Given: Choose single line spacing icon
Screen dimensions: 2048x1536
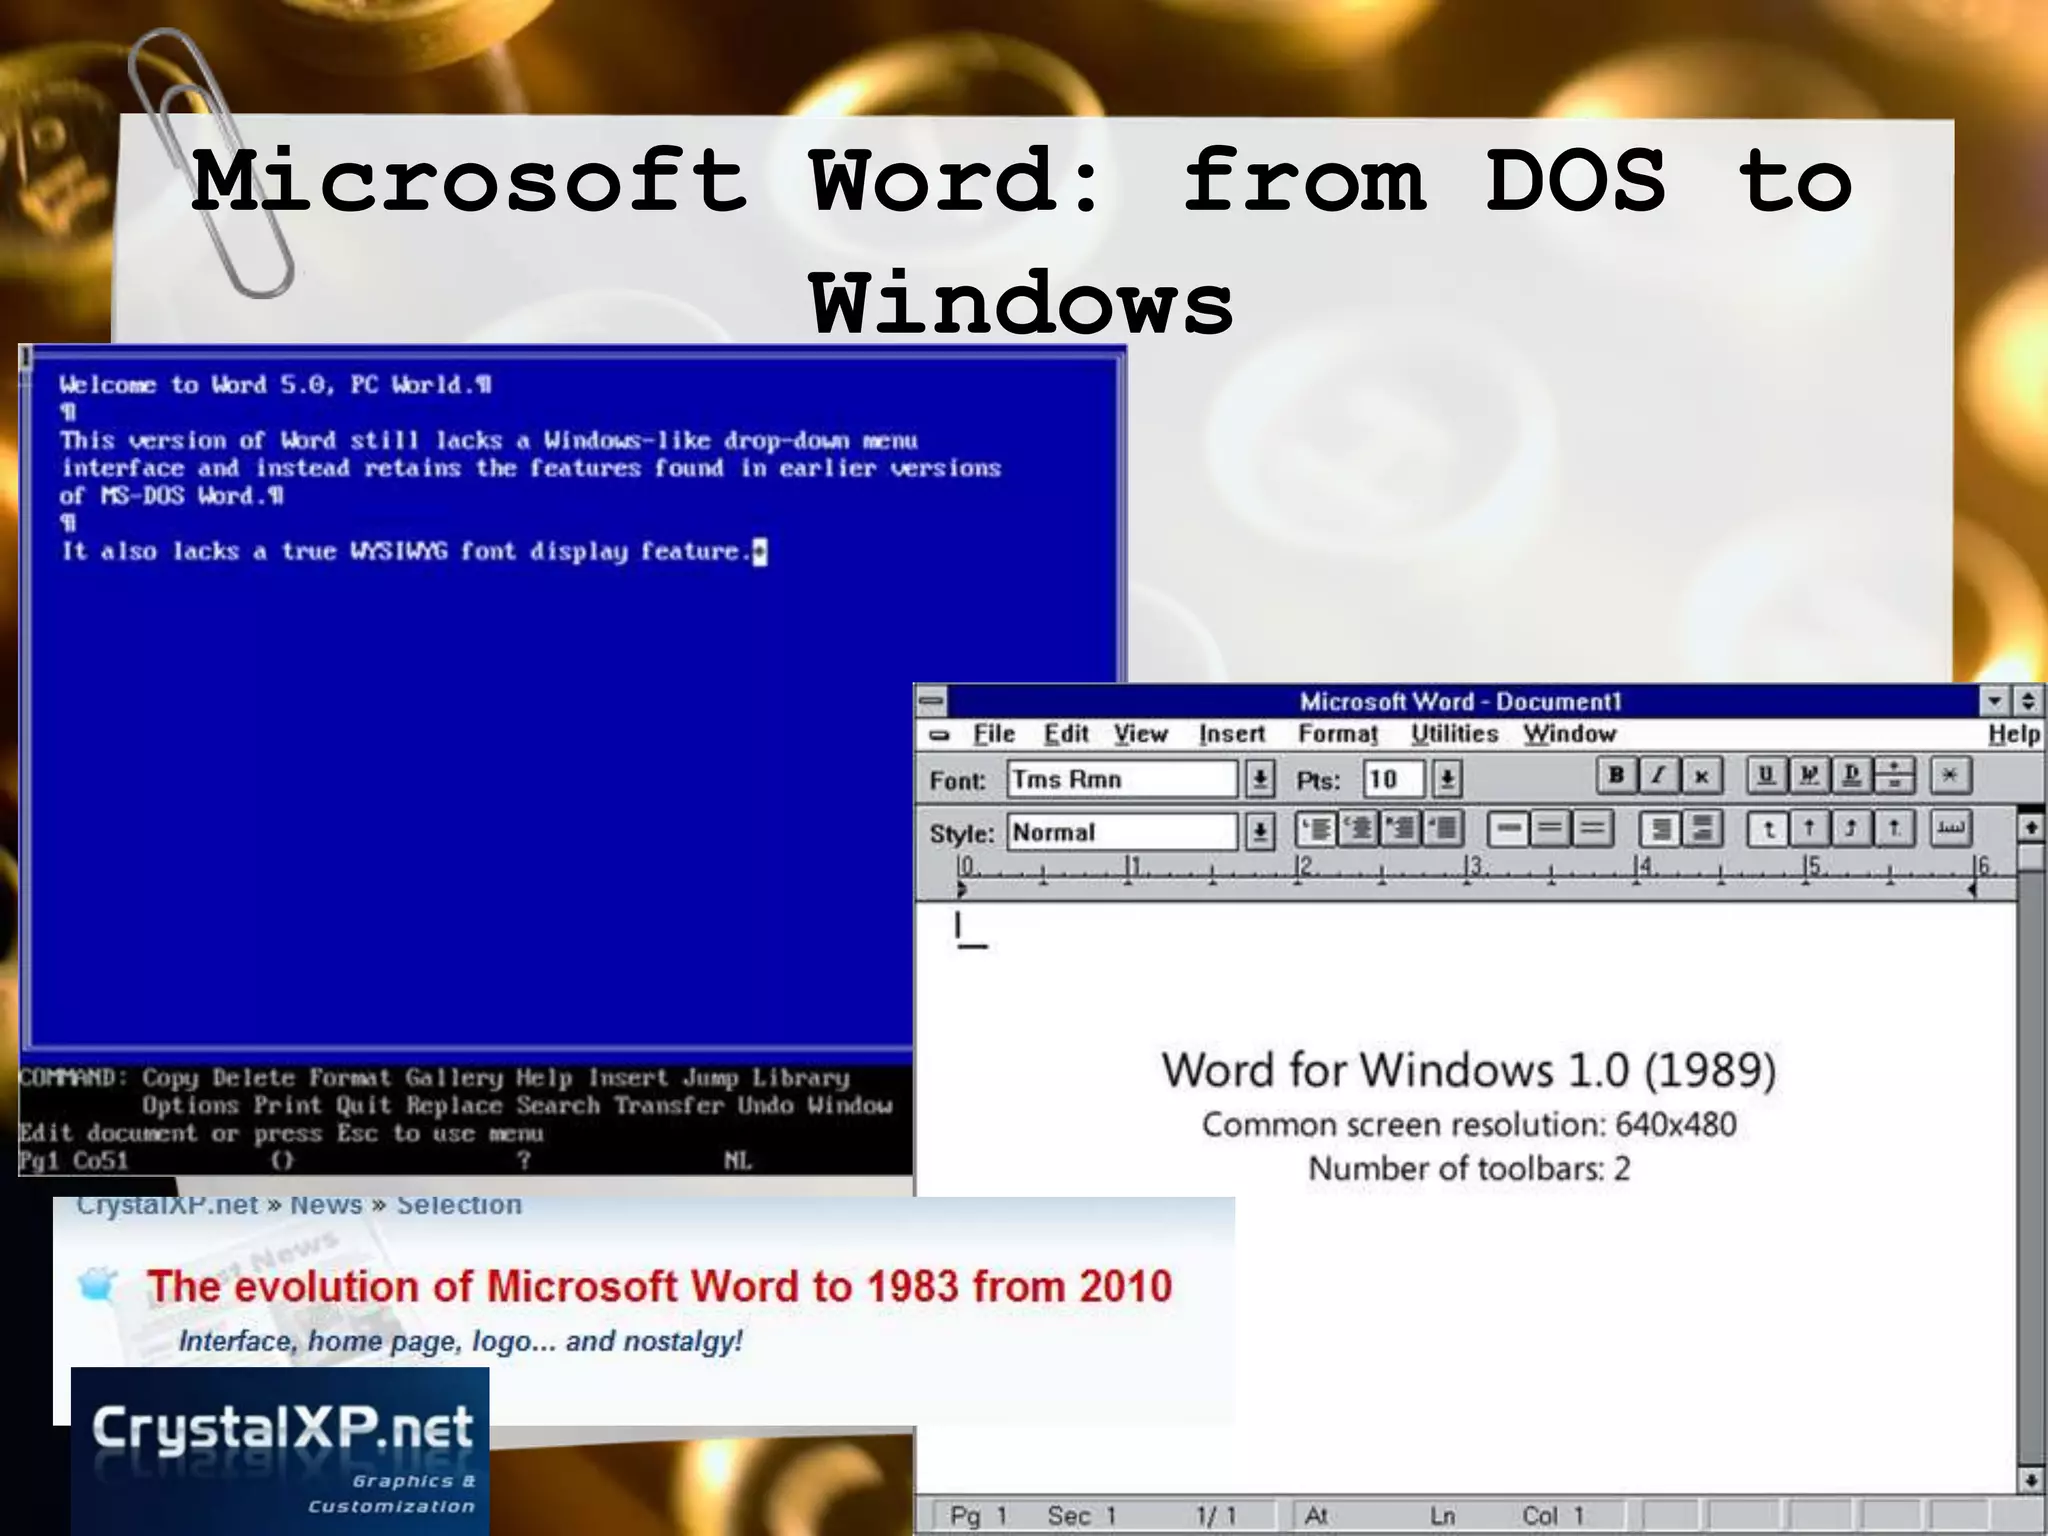Looking at the screenshot, I should click(1508, 829).
